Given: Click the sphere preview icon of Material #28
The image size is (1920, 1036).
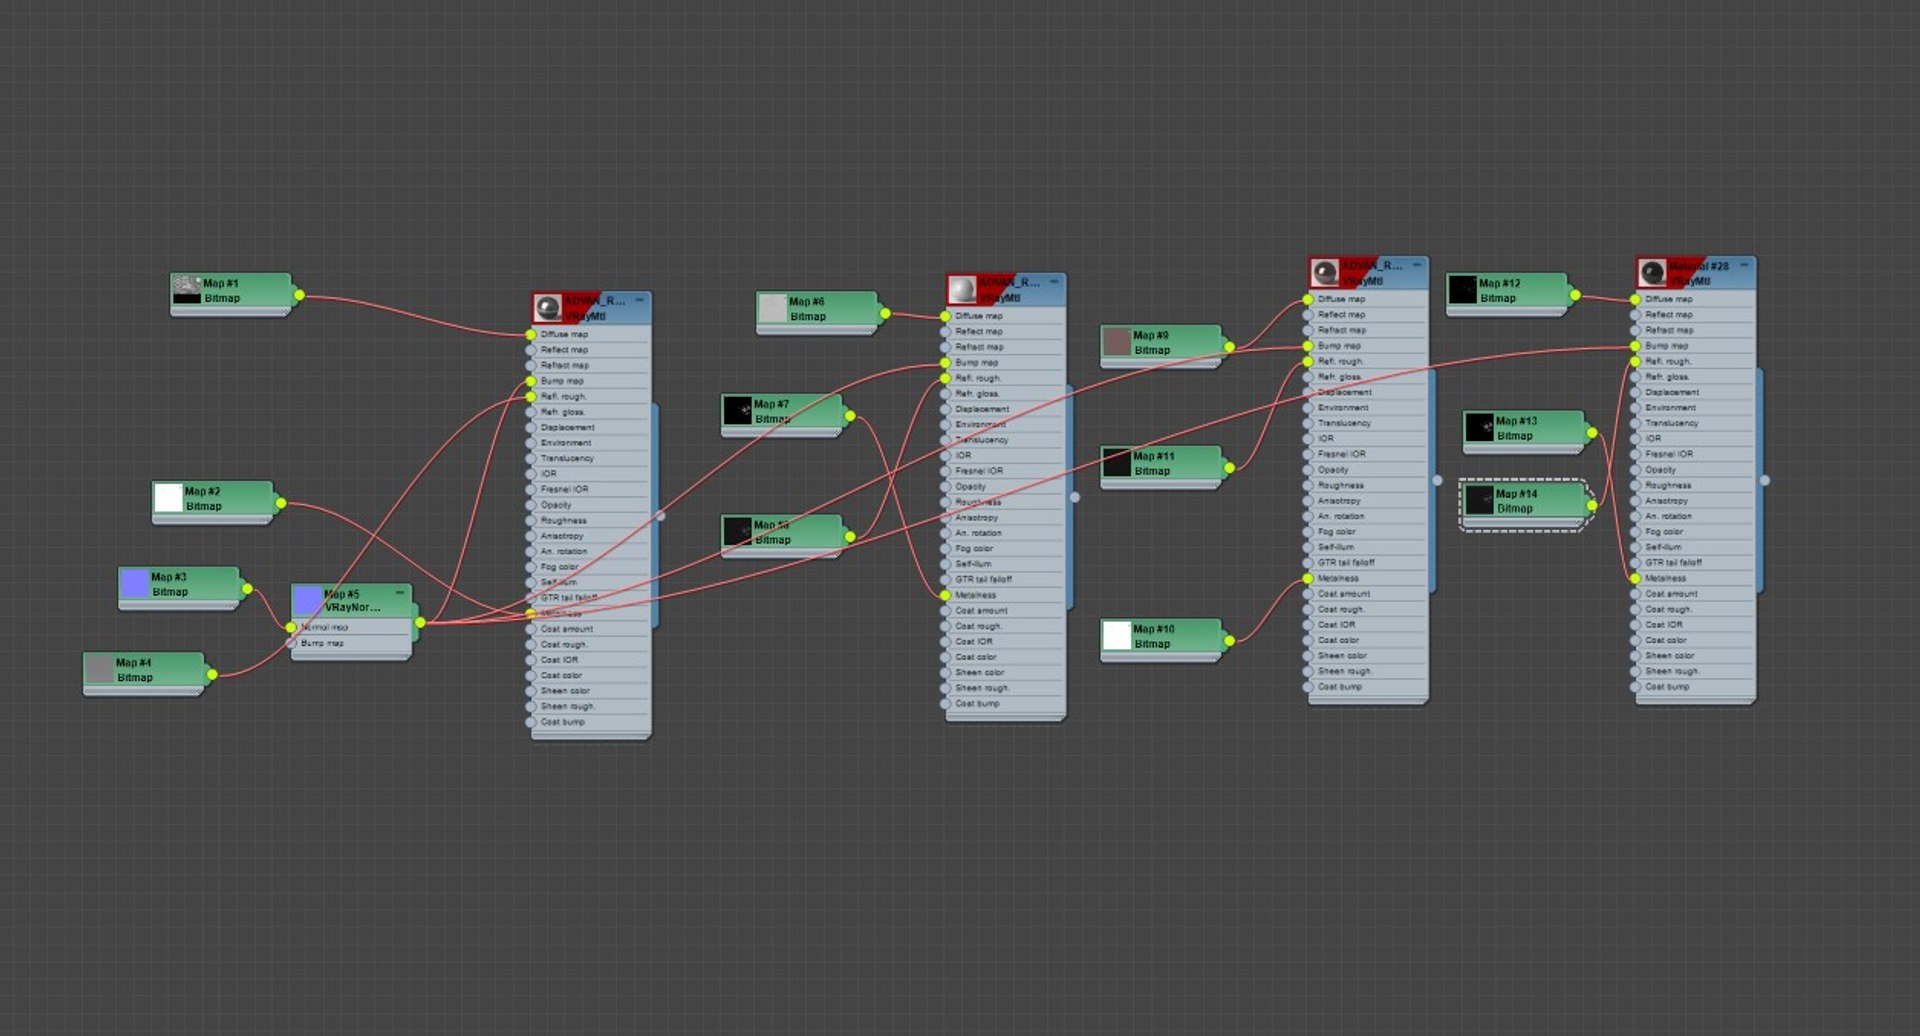Looking at the screenshot, I should click(1652, 272).
